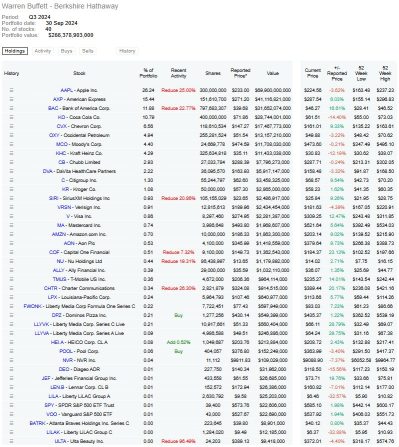Viewport: 399px width, 447px height.
Task: Open JEF - Jefferies Financial Group link
Action: [79, 378]
